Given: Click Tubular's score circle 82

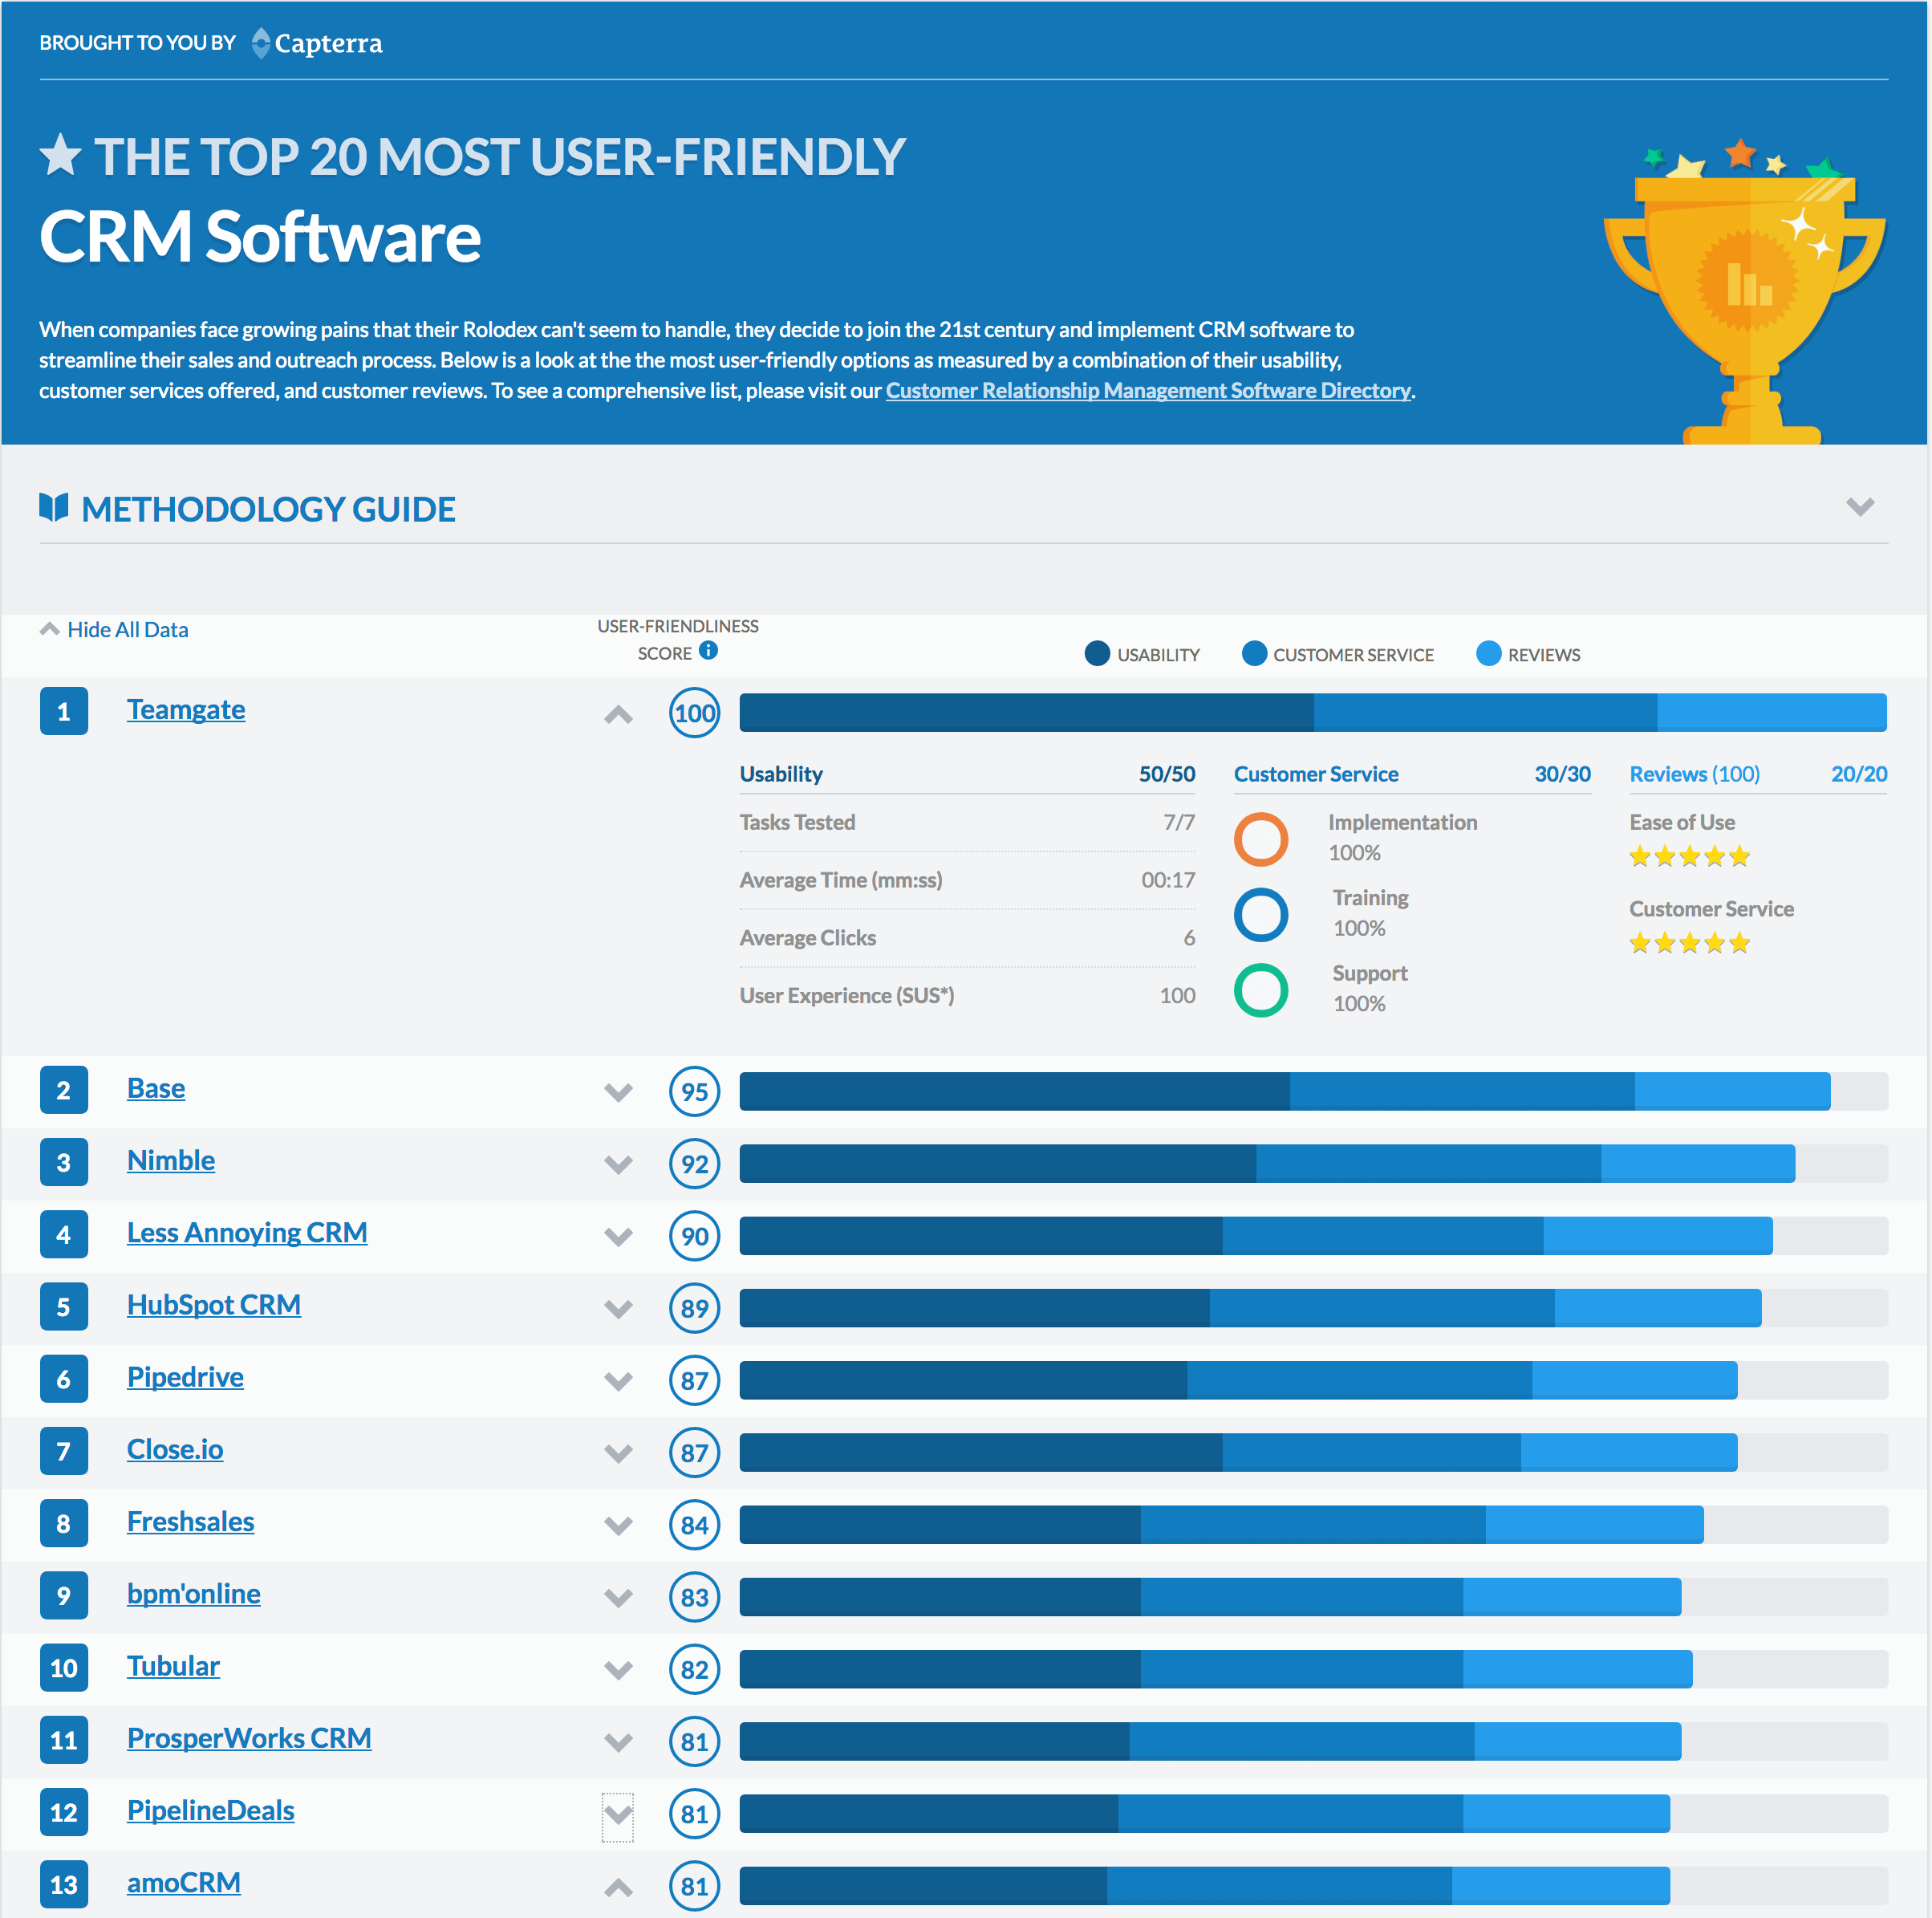Looking at the screenshot, I should 694,1668.
